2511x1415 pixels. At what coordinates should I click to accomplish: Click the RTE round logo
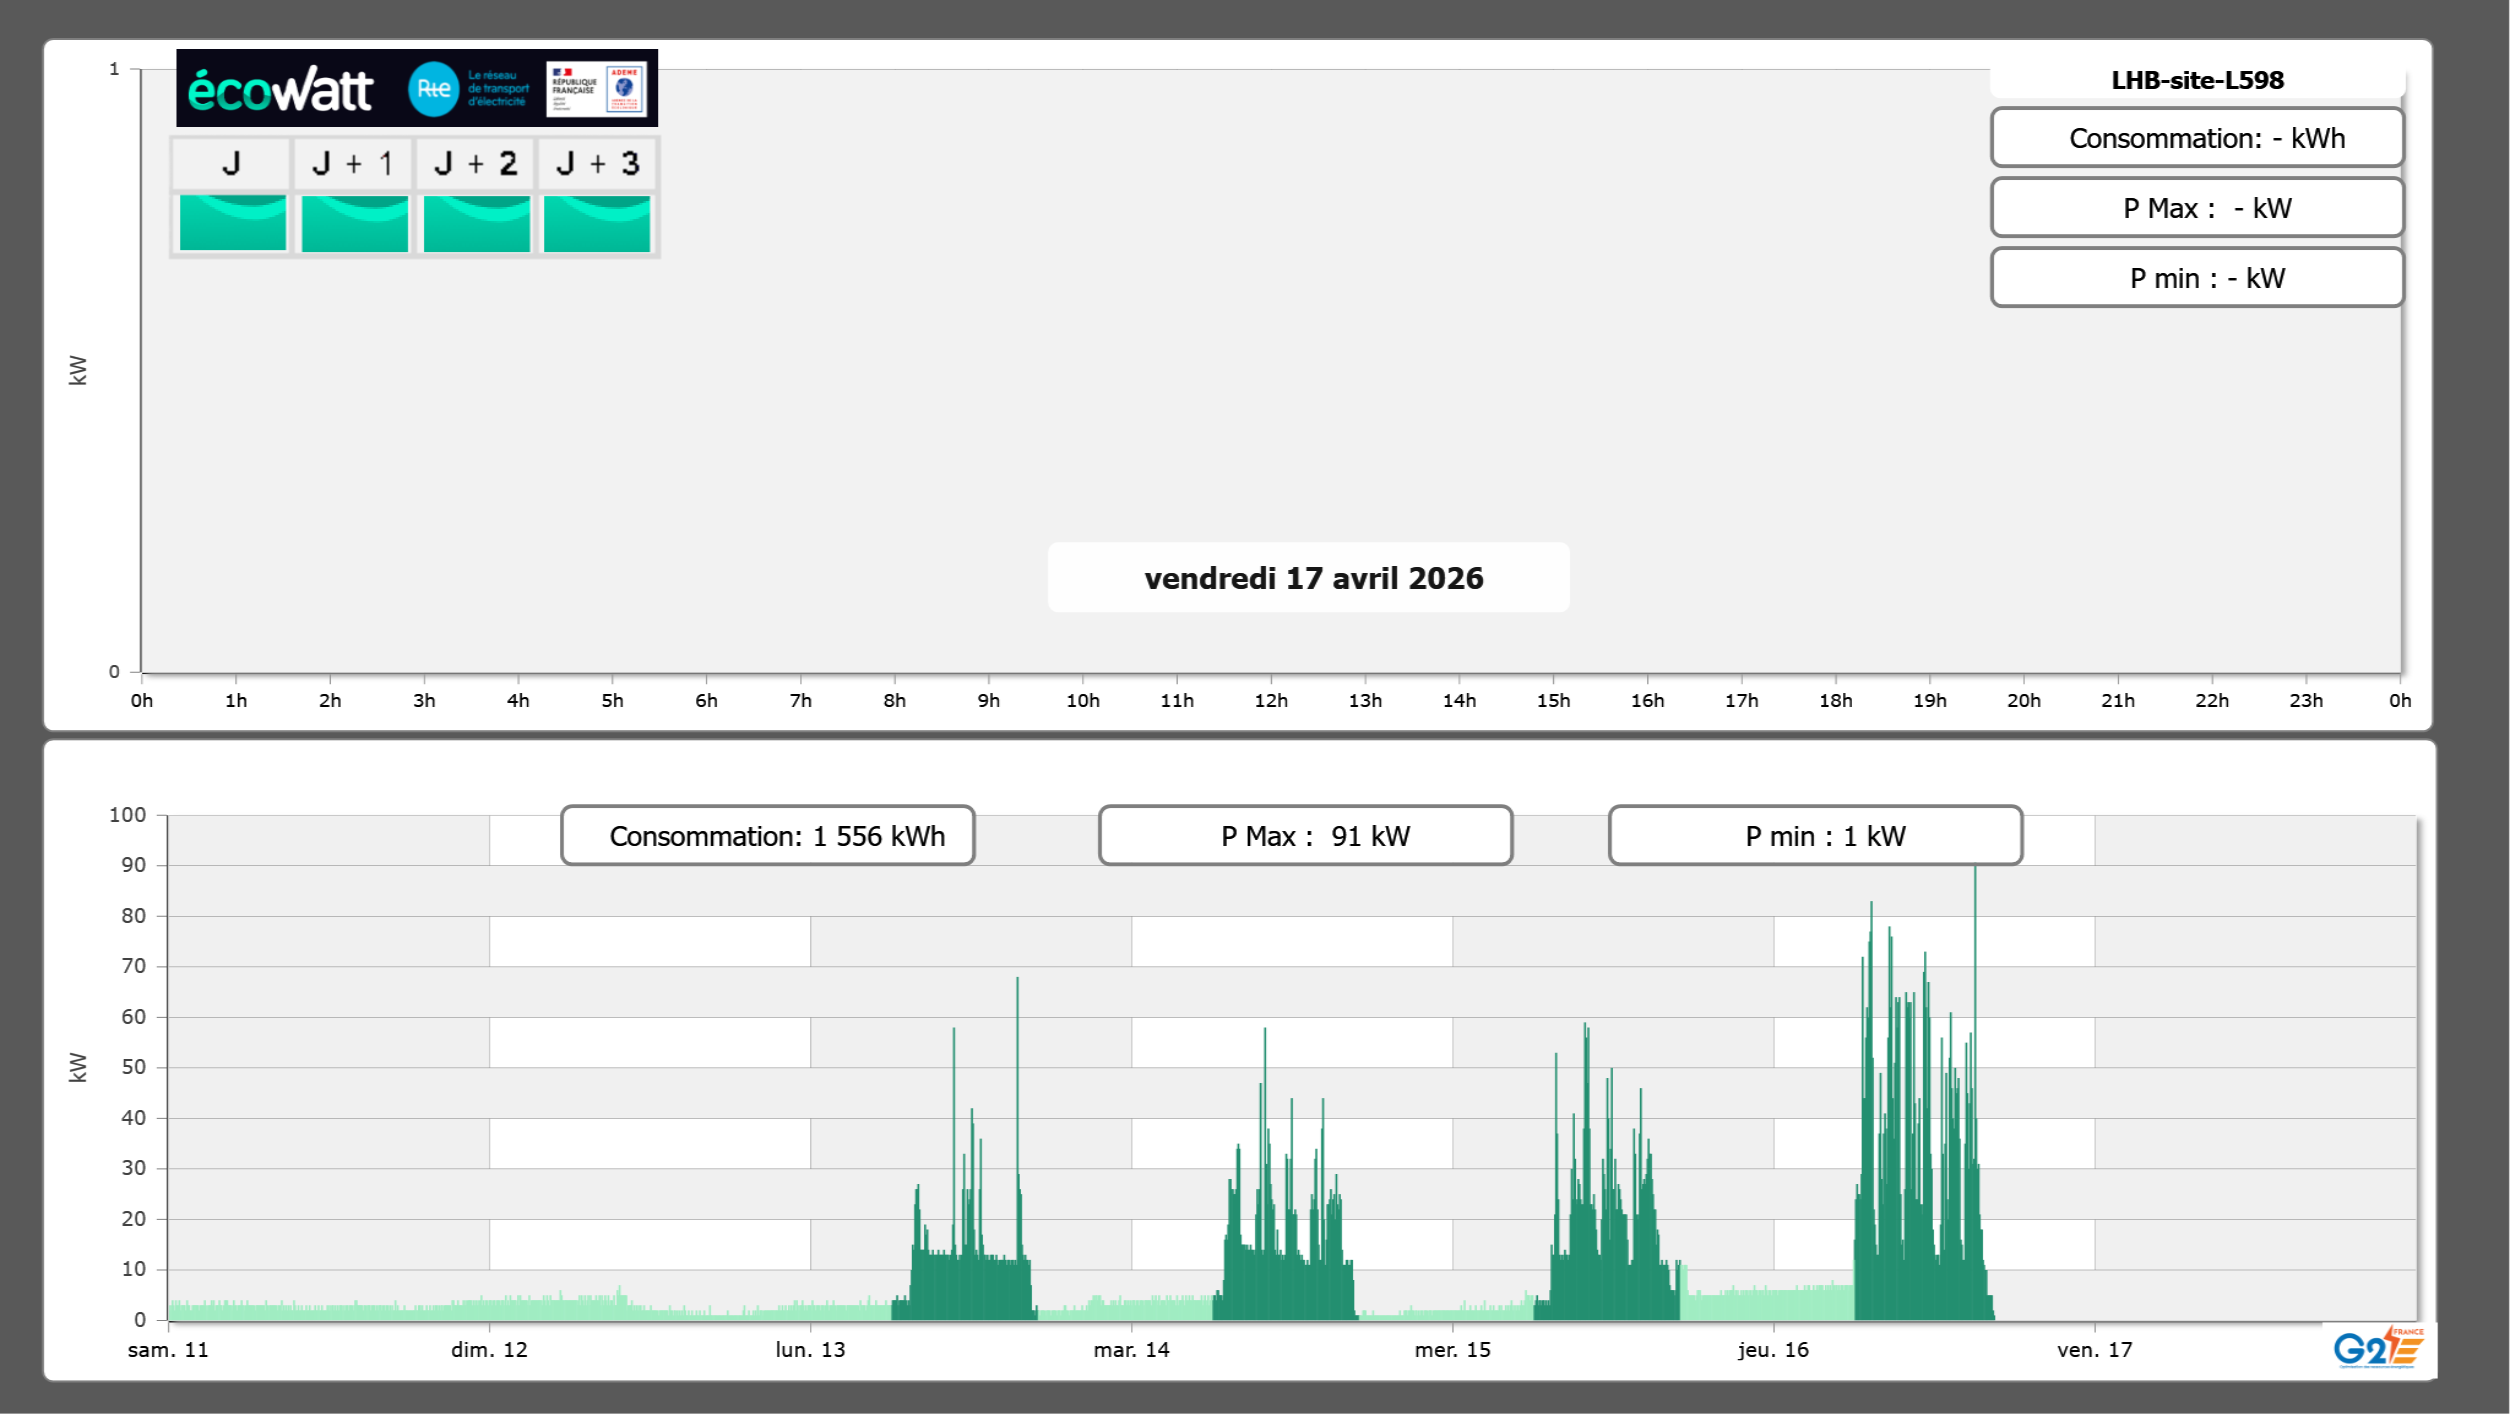click(433, 89)
